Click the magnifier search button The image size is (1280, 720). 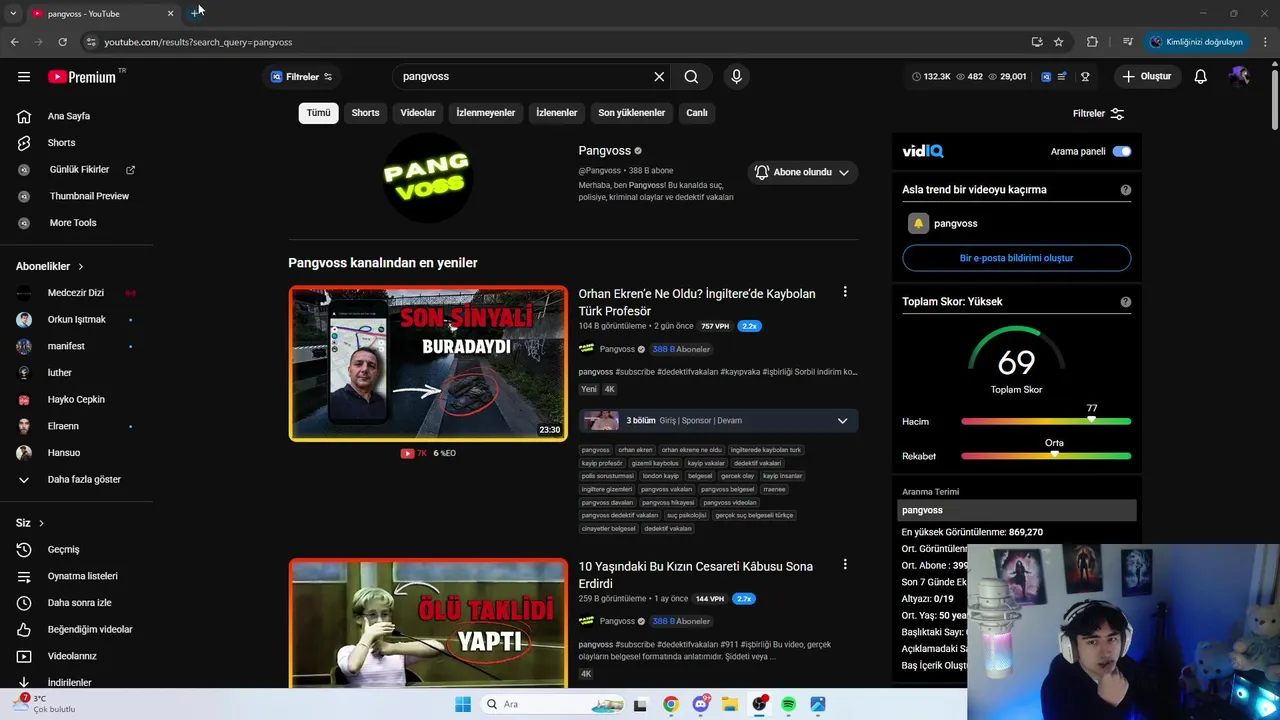click(x=691, y=77)
